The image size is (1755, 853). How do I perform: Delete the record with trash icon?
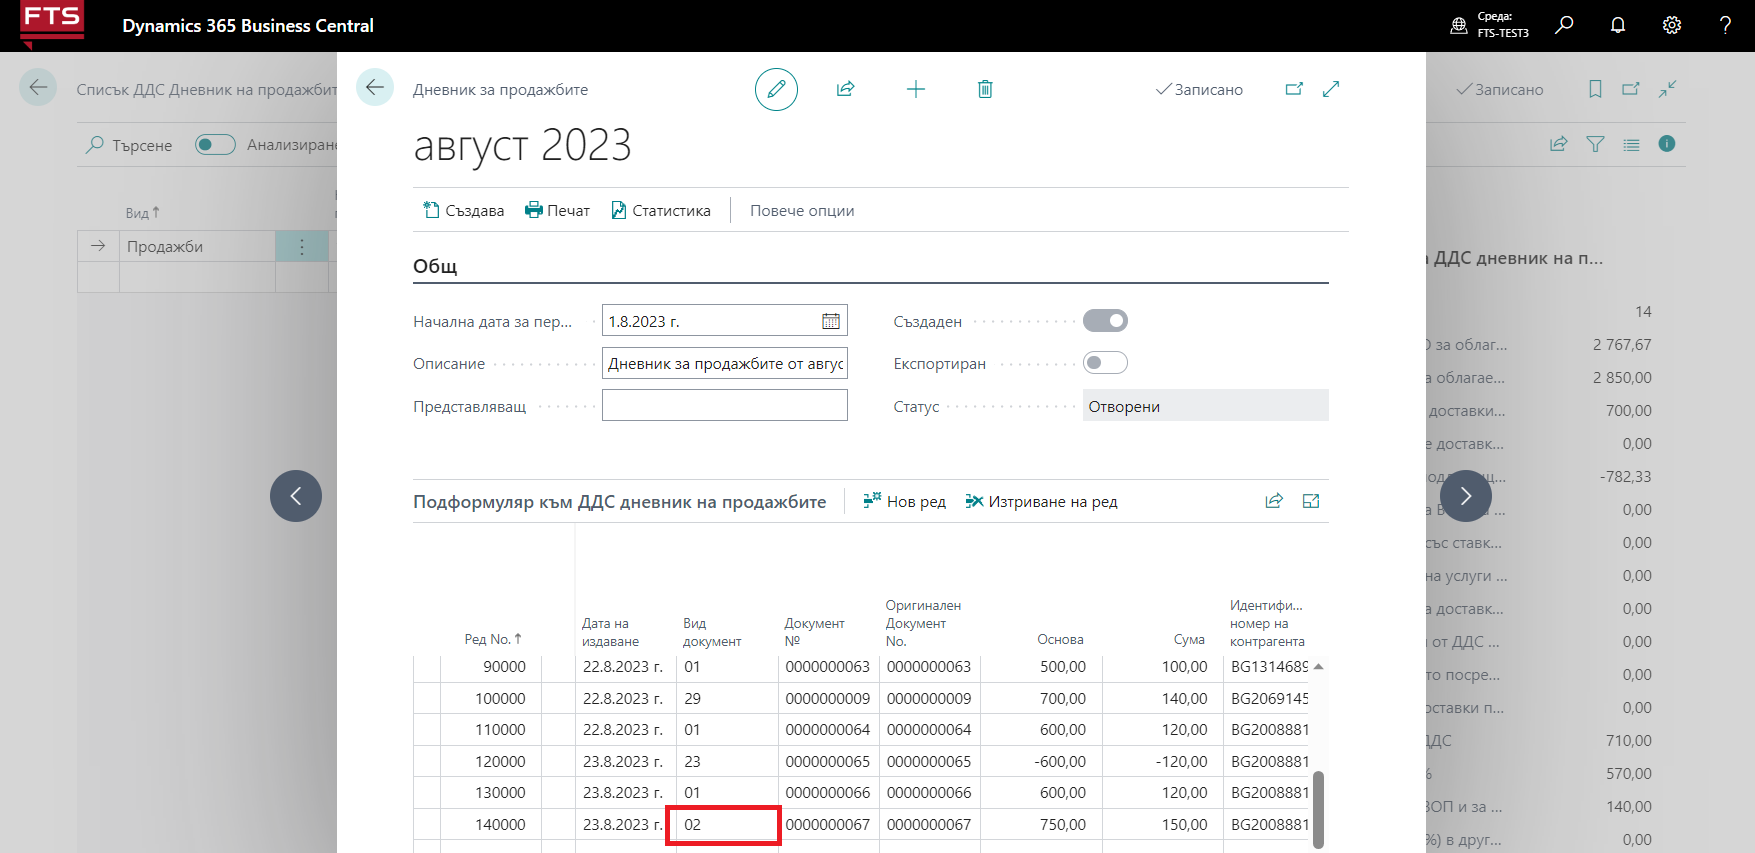[985, 89]
